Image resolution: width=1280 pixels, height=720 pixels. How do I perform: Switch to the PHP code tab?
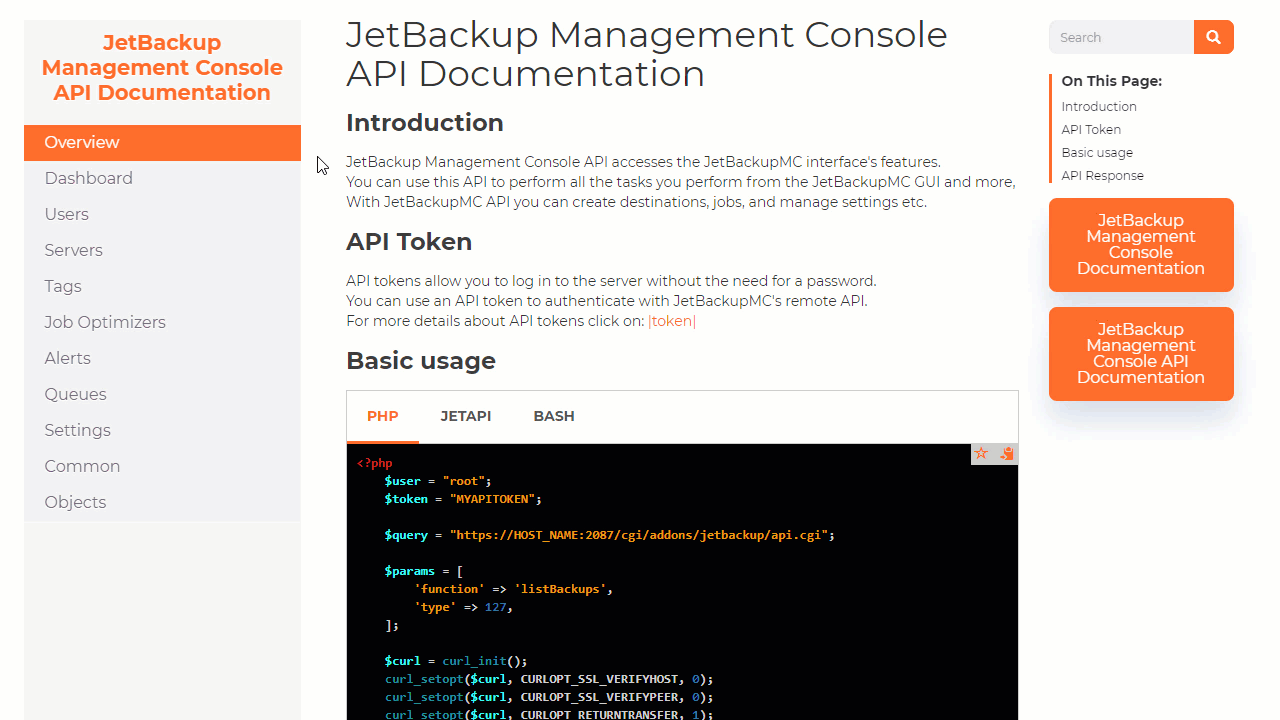[x=383, y=417]
